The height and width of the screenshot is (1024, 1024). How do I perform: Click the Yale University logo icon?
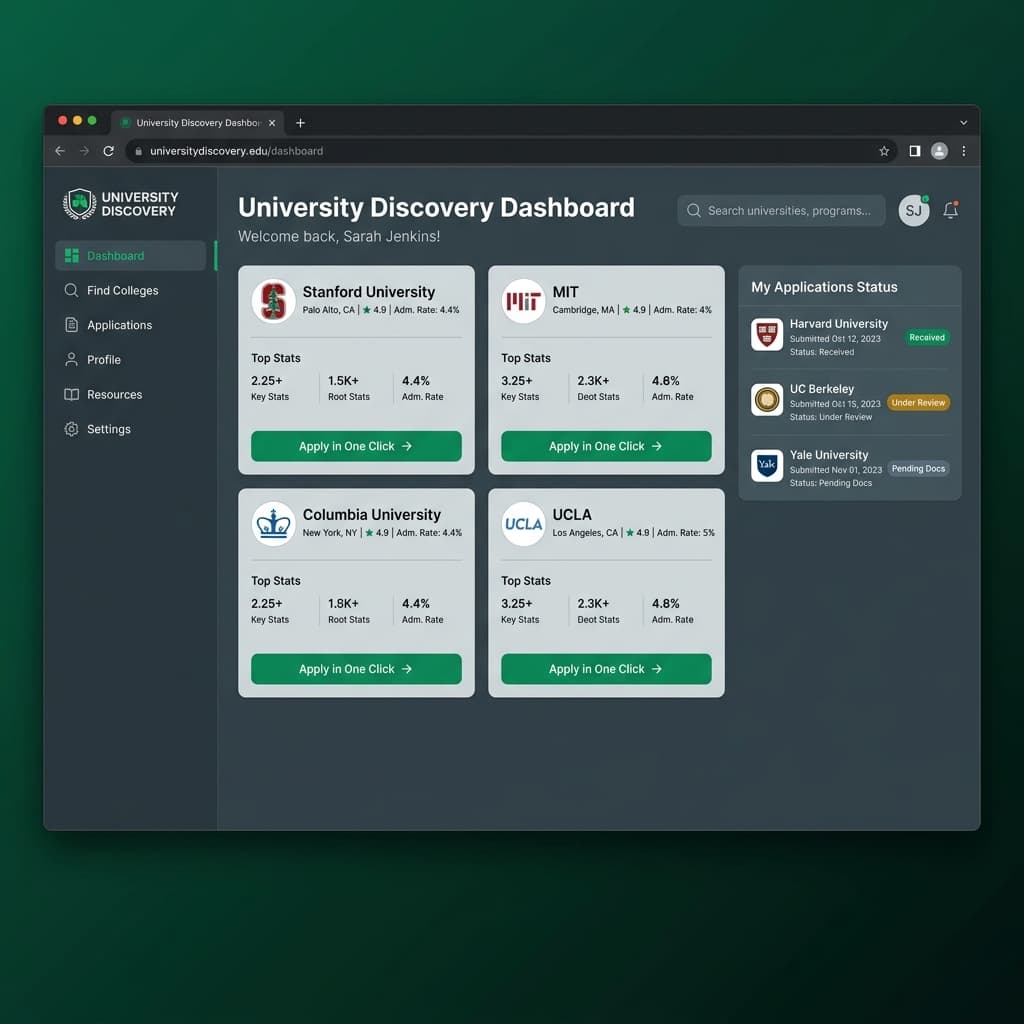[x=767, y=466]
